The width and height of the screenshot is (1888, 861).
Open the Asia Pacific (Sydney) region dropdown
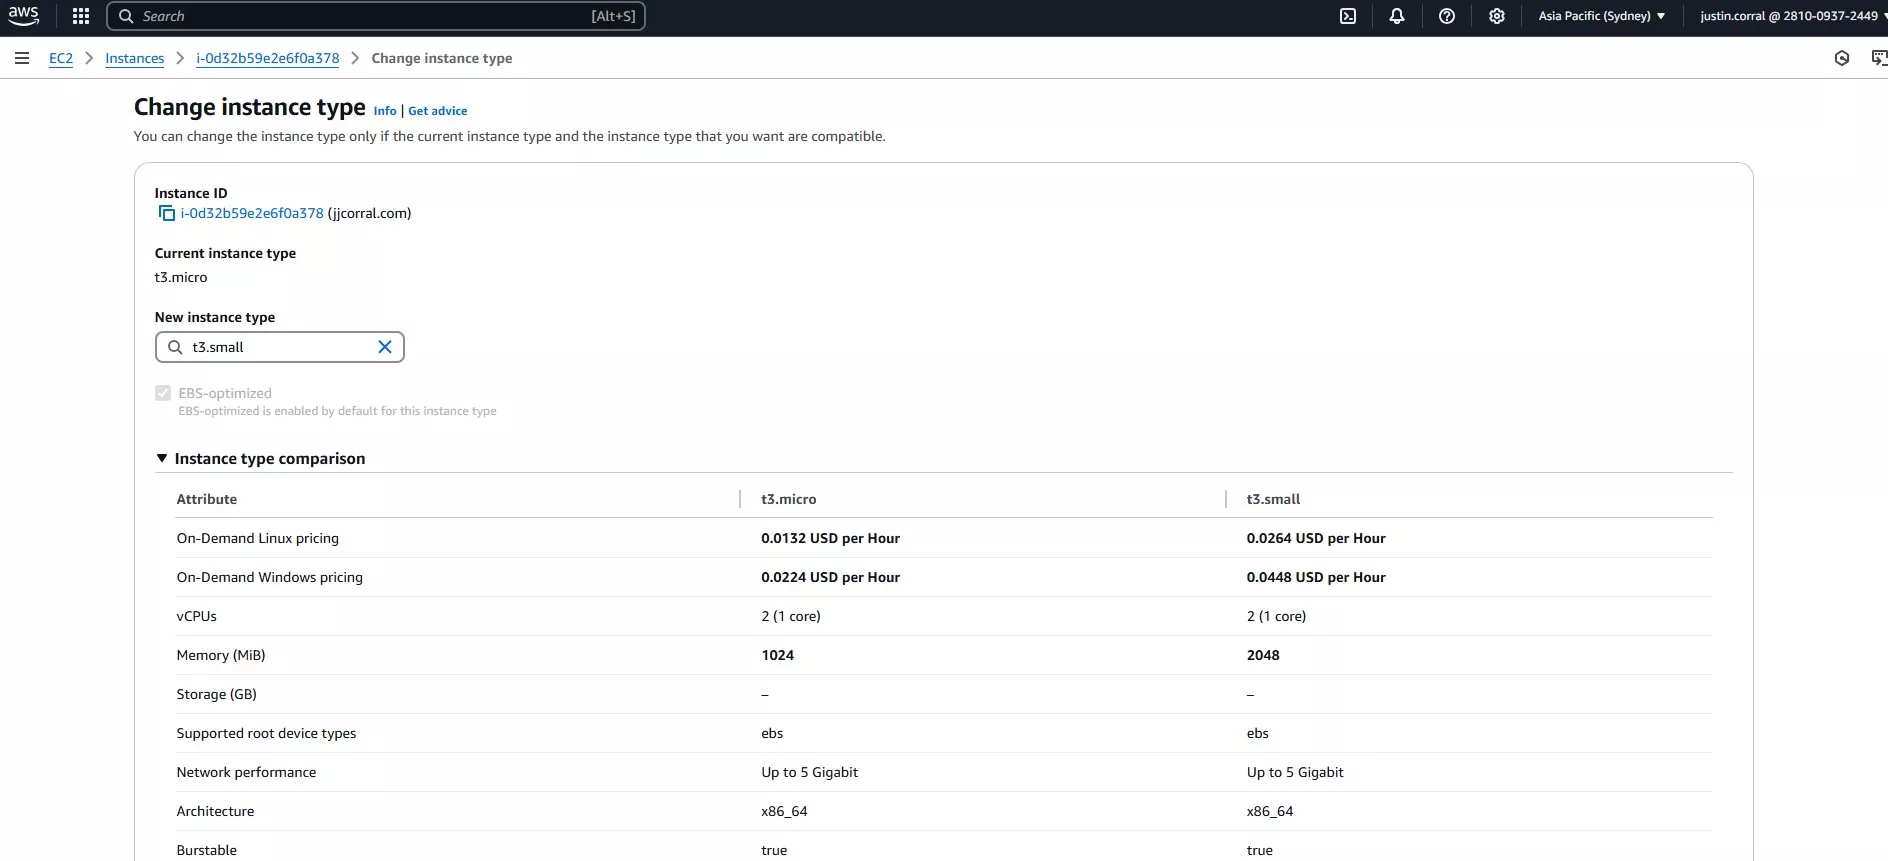coord(1601,16)
